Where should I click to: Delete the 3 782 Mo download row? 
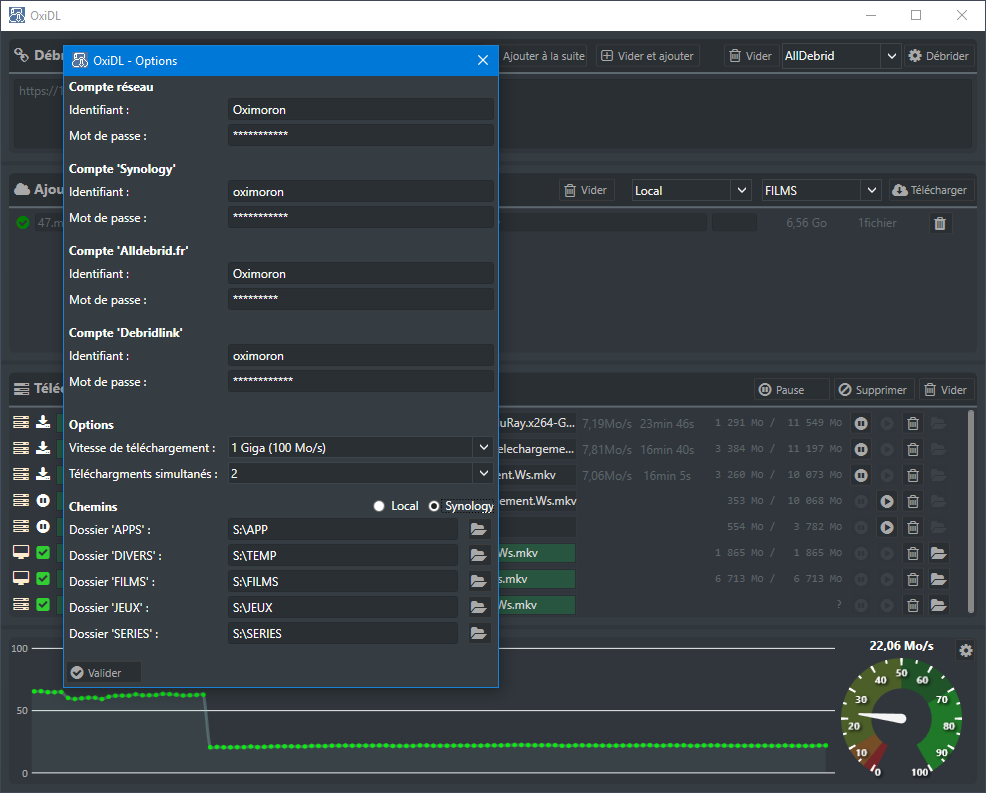(x=912, y=527)
